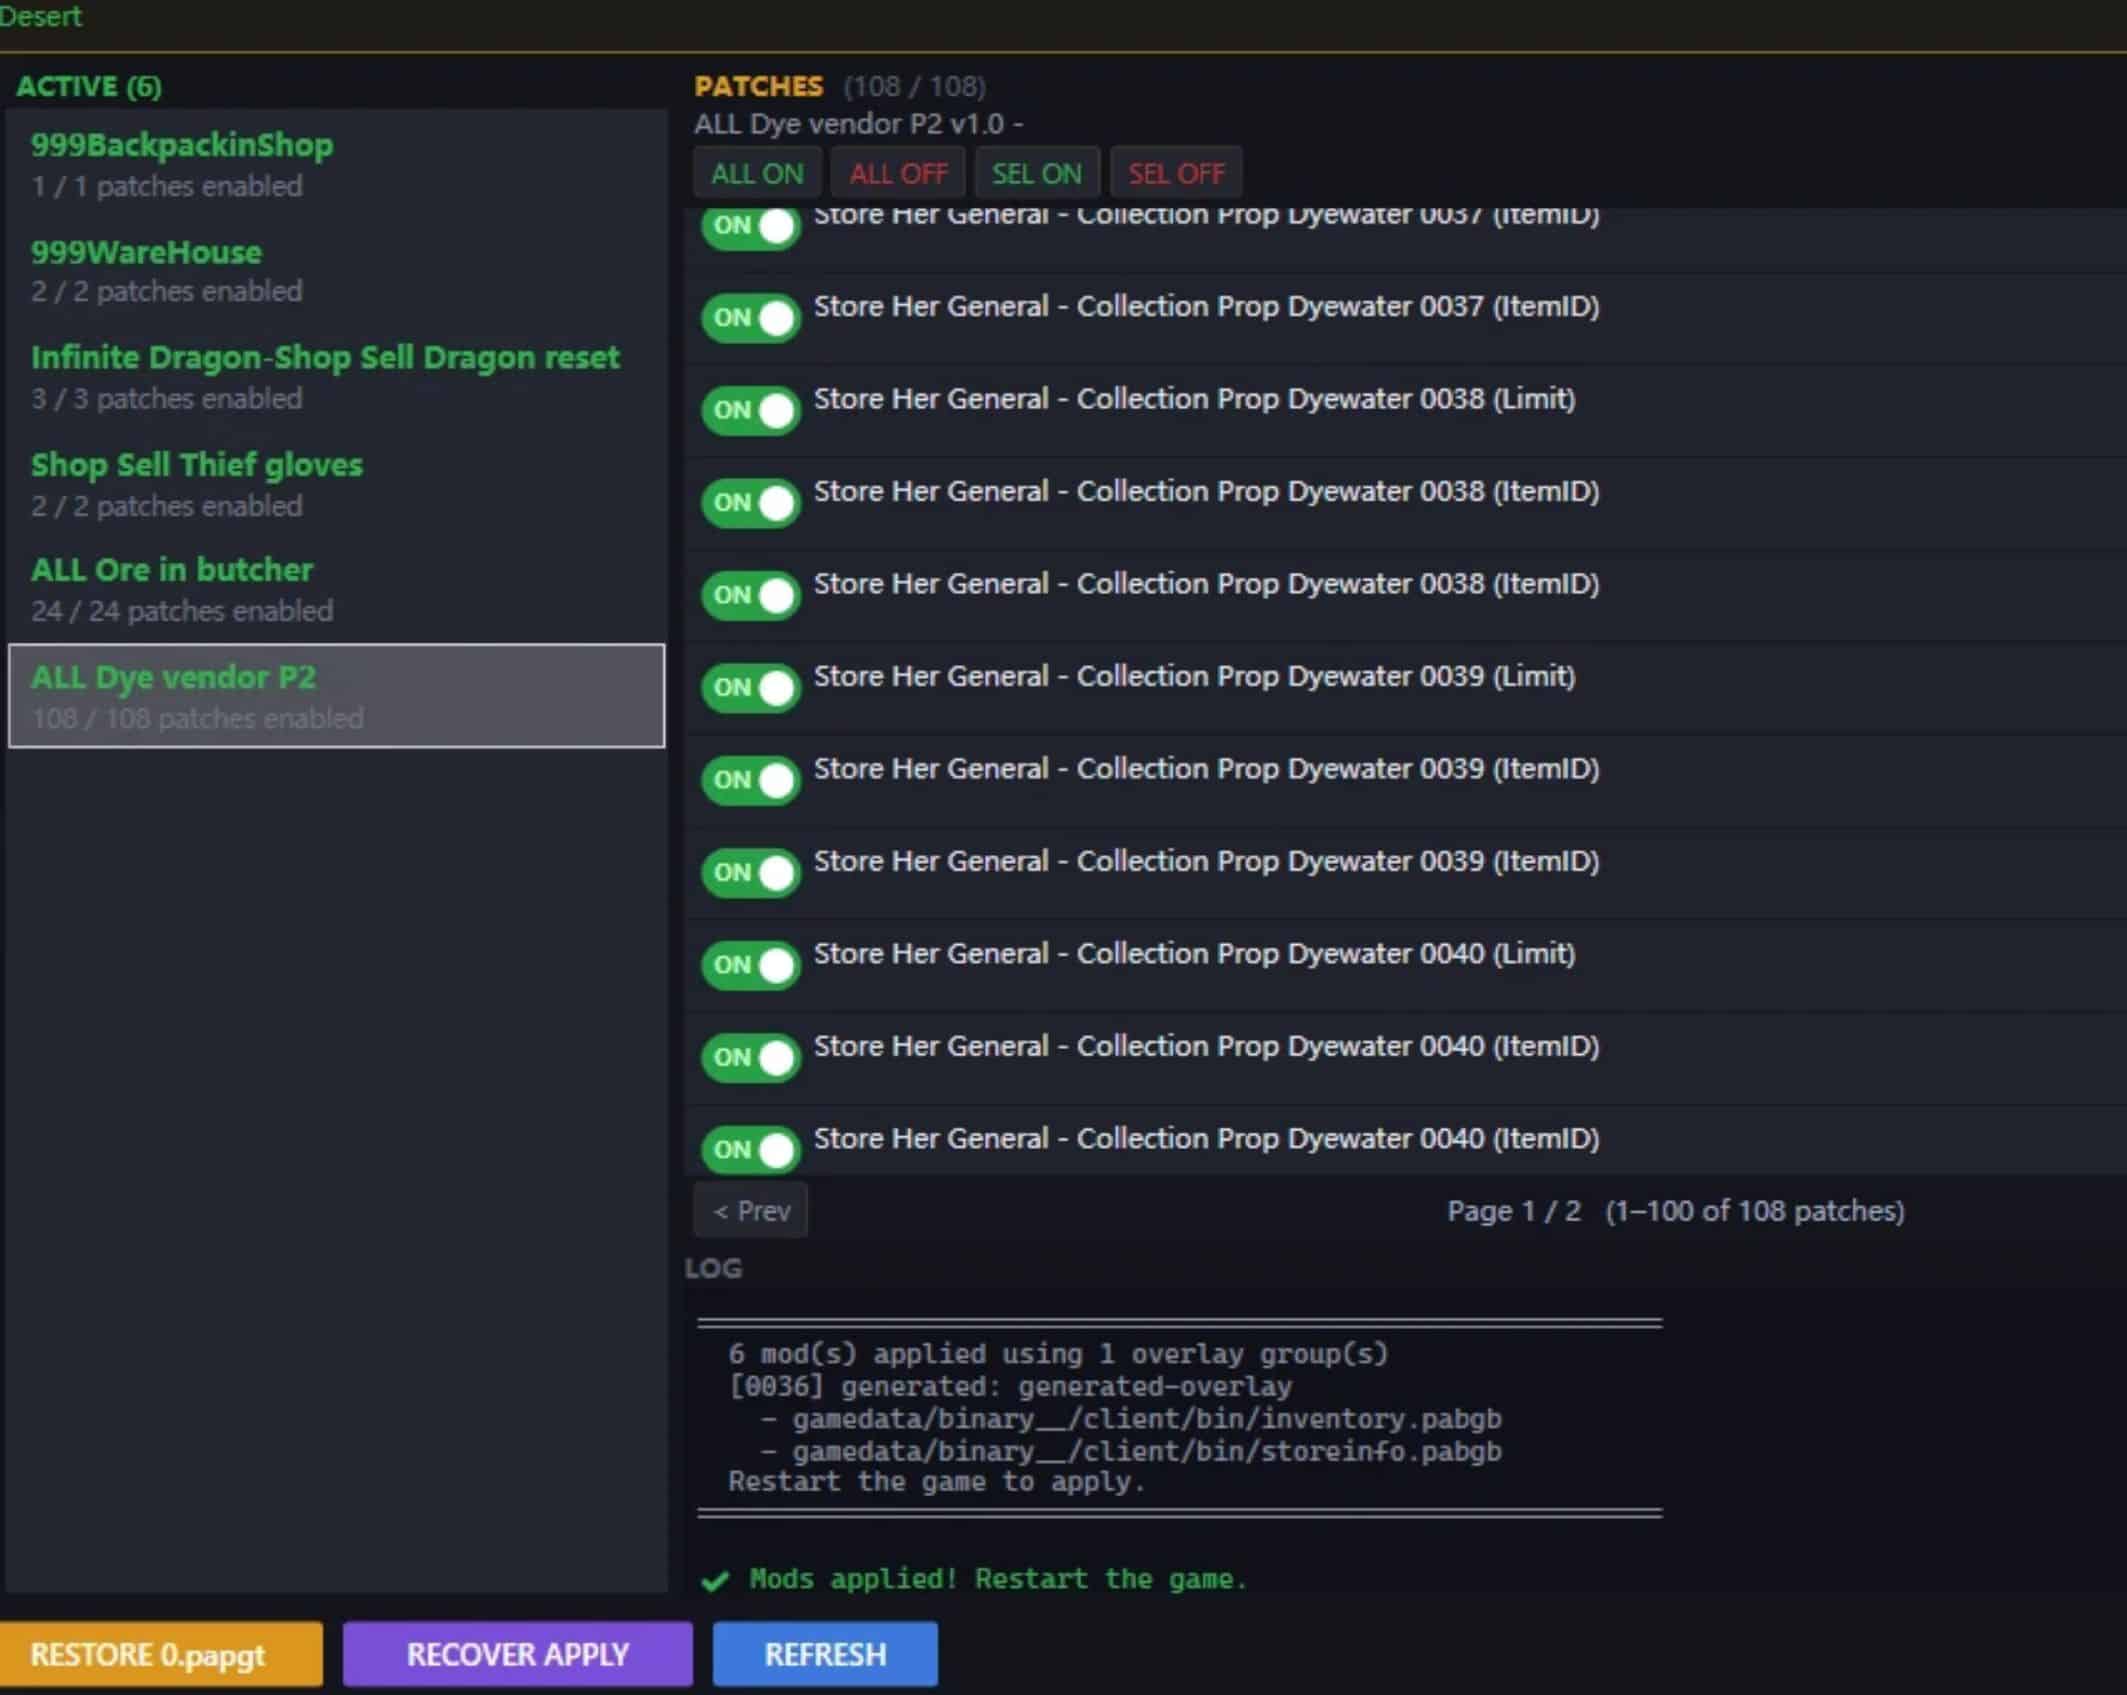Click the SEL ON button
2127x1695 pixels.
click(1036, 174)
